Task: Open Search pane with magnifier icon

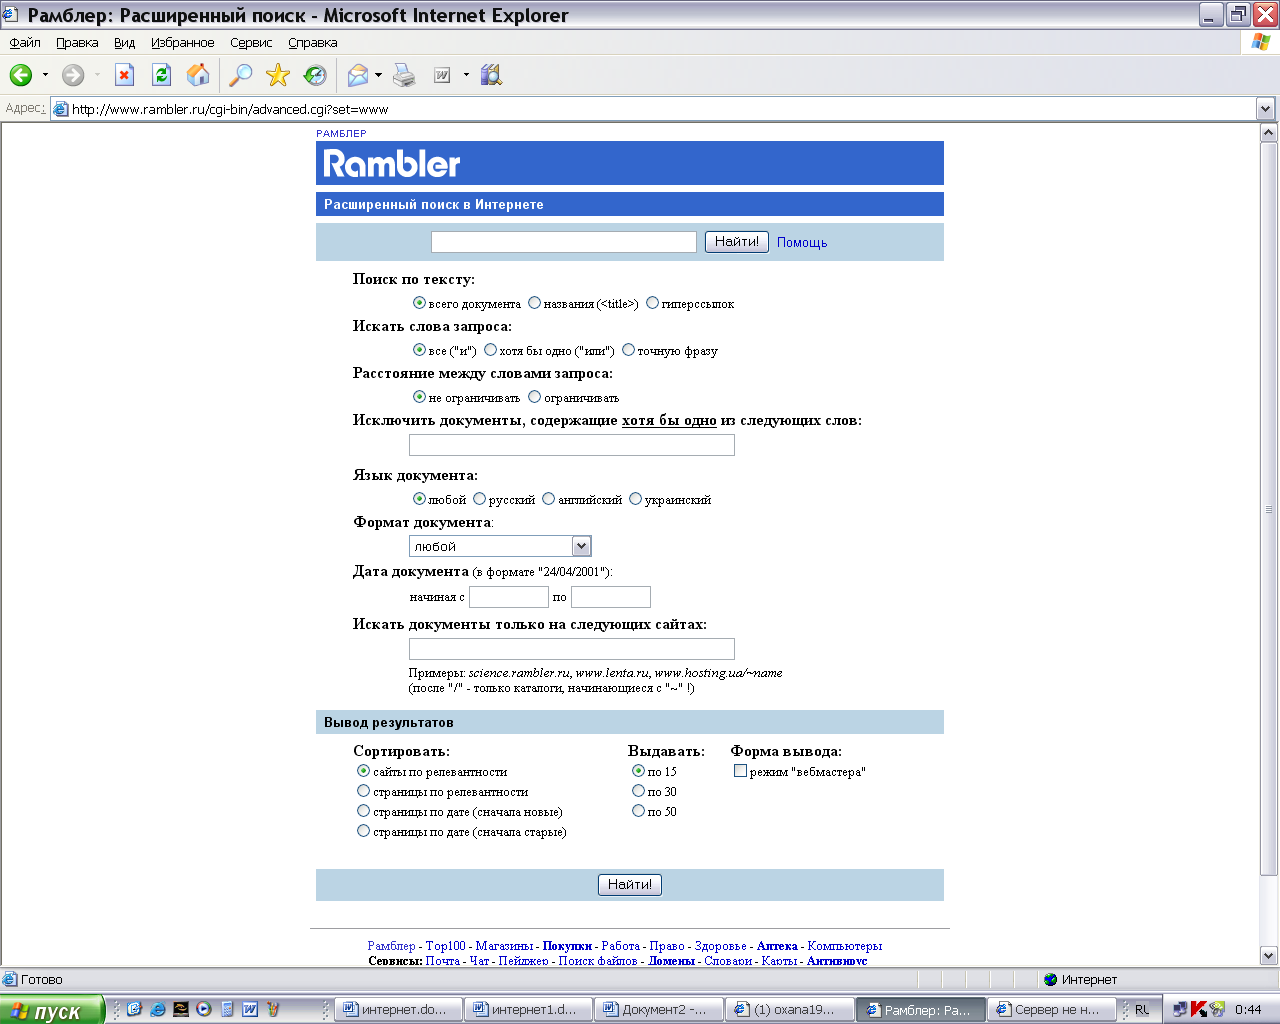Action: 241,75
